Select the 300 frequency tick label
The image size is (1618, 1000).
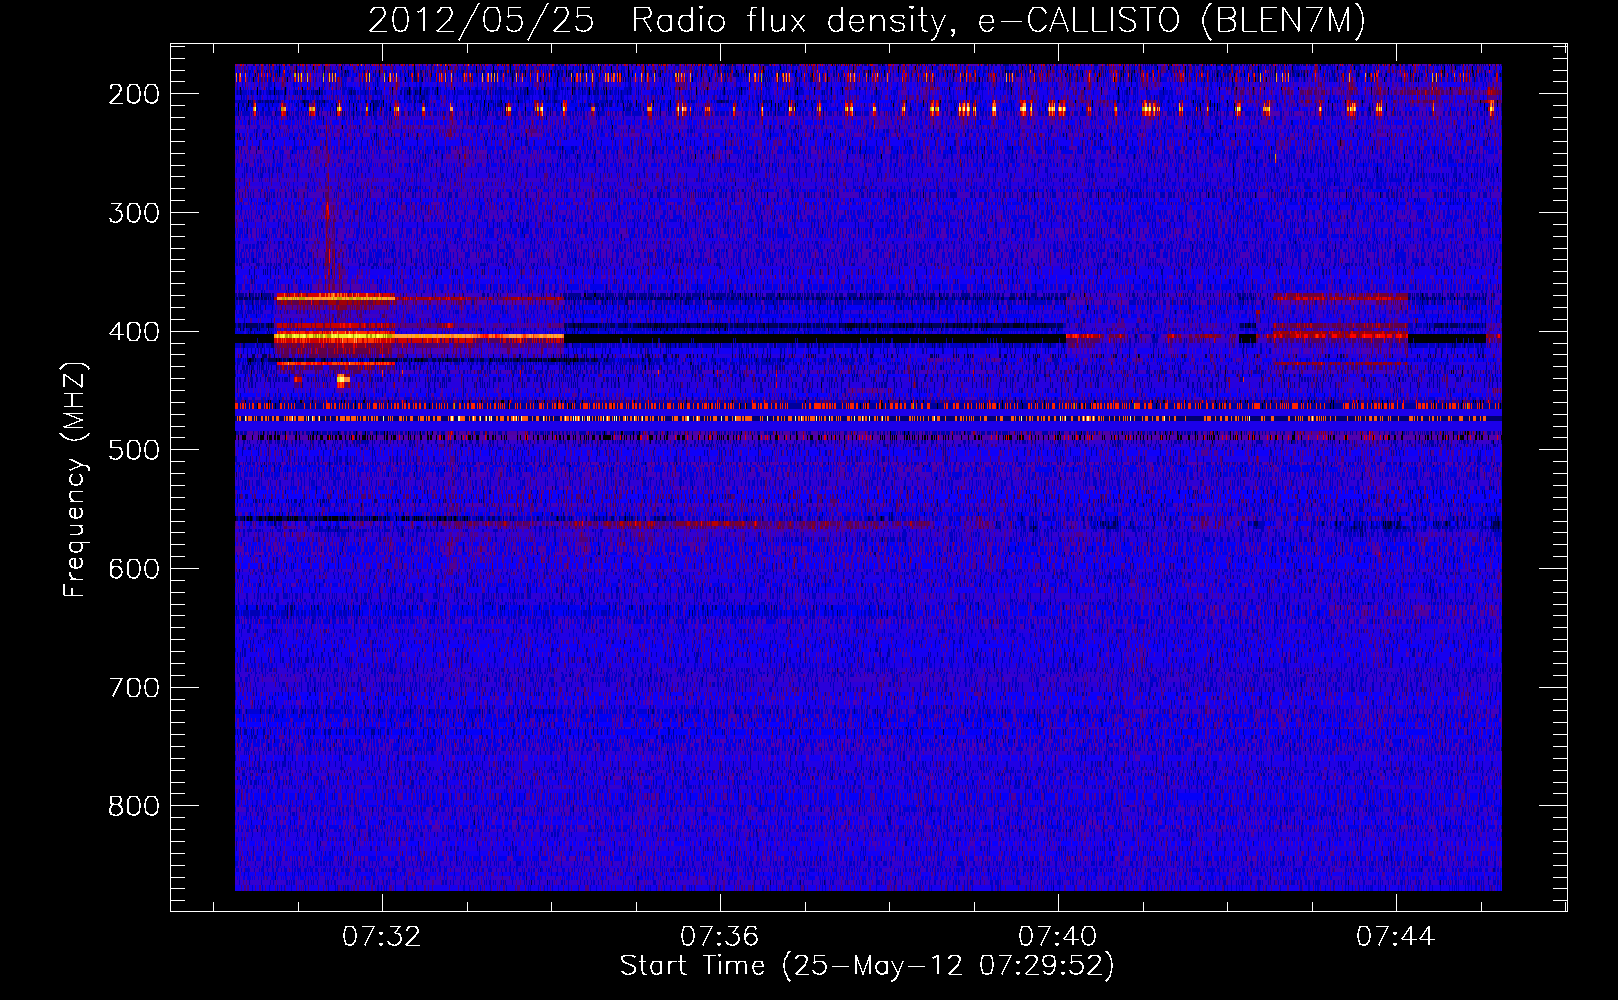pyautogui.click(x=134, y=213)
